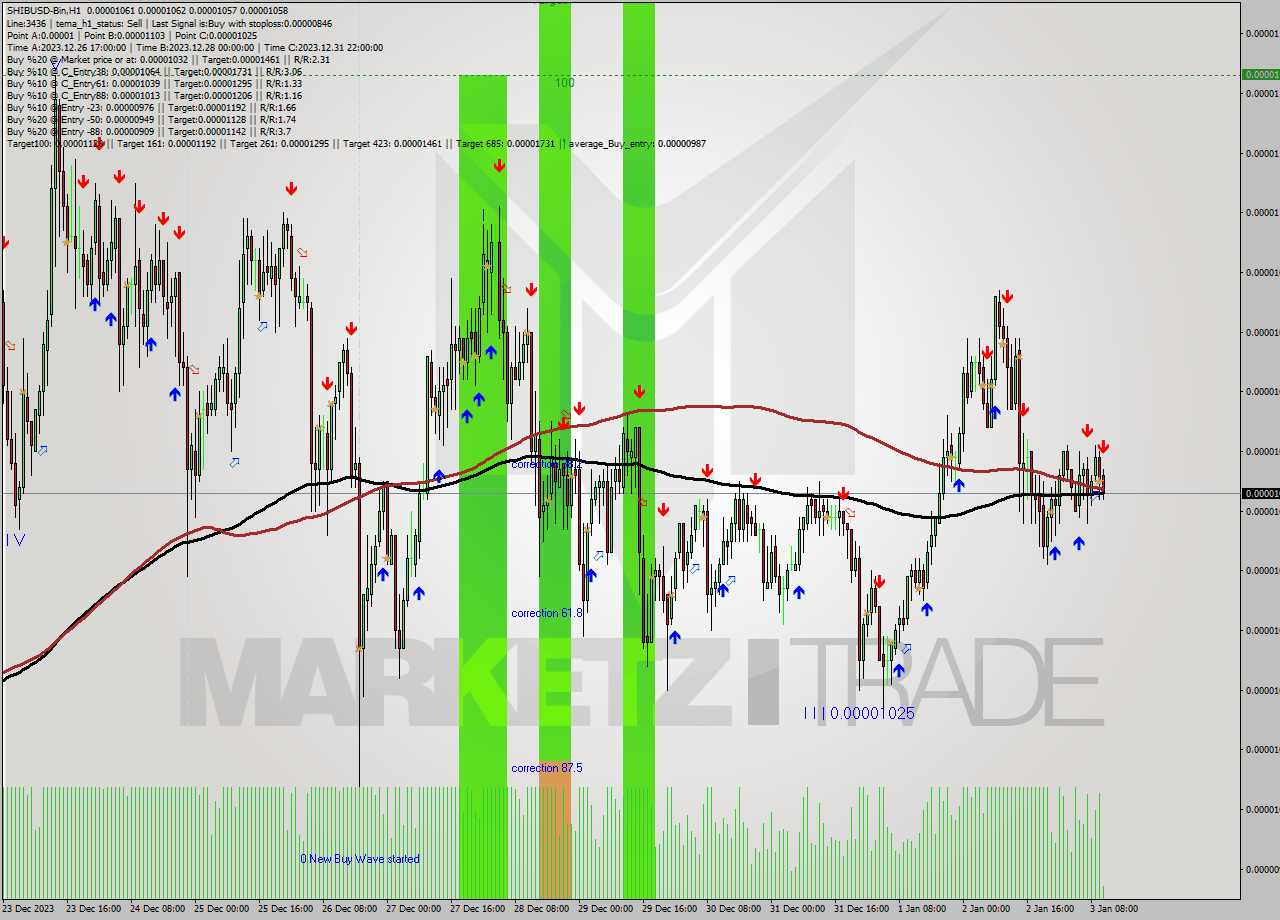Click the red sell arrow above the 2 Jan peak

[1007, 296]
